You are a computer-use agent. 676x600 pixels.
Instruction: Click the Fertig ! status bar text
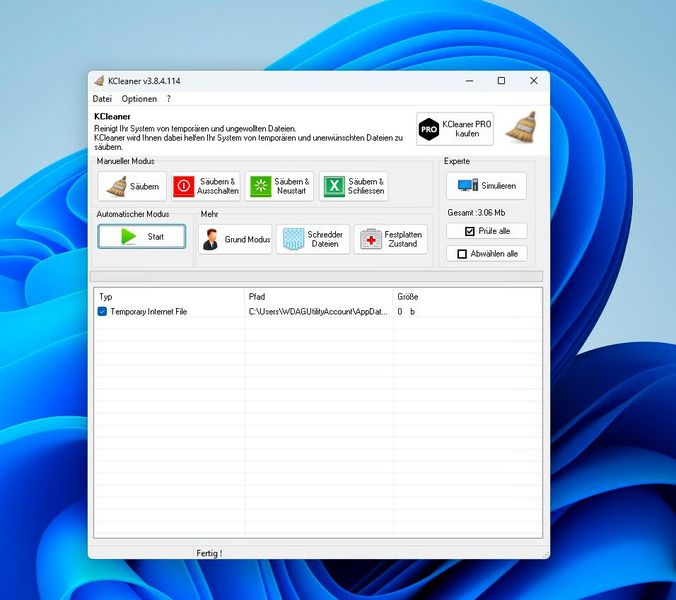pyautogui.click(x=209, y=553)
